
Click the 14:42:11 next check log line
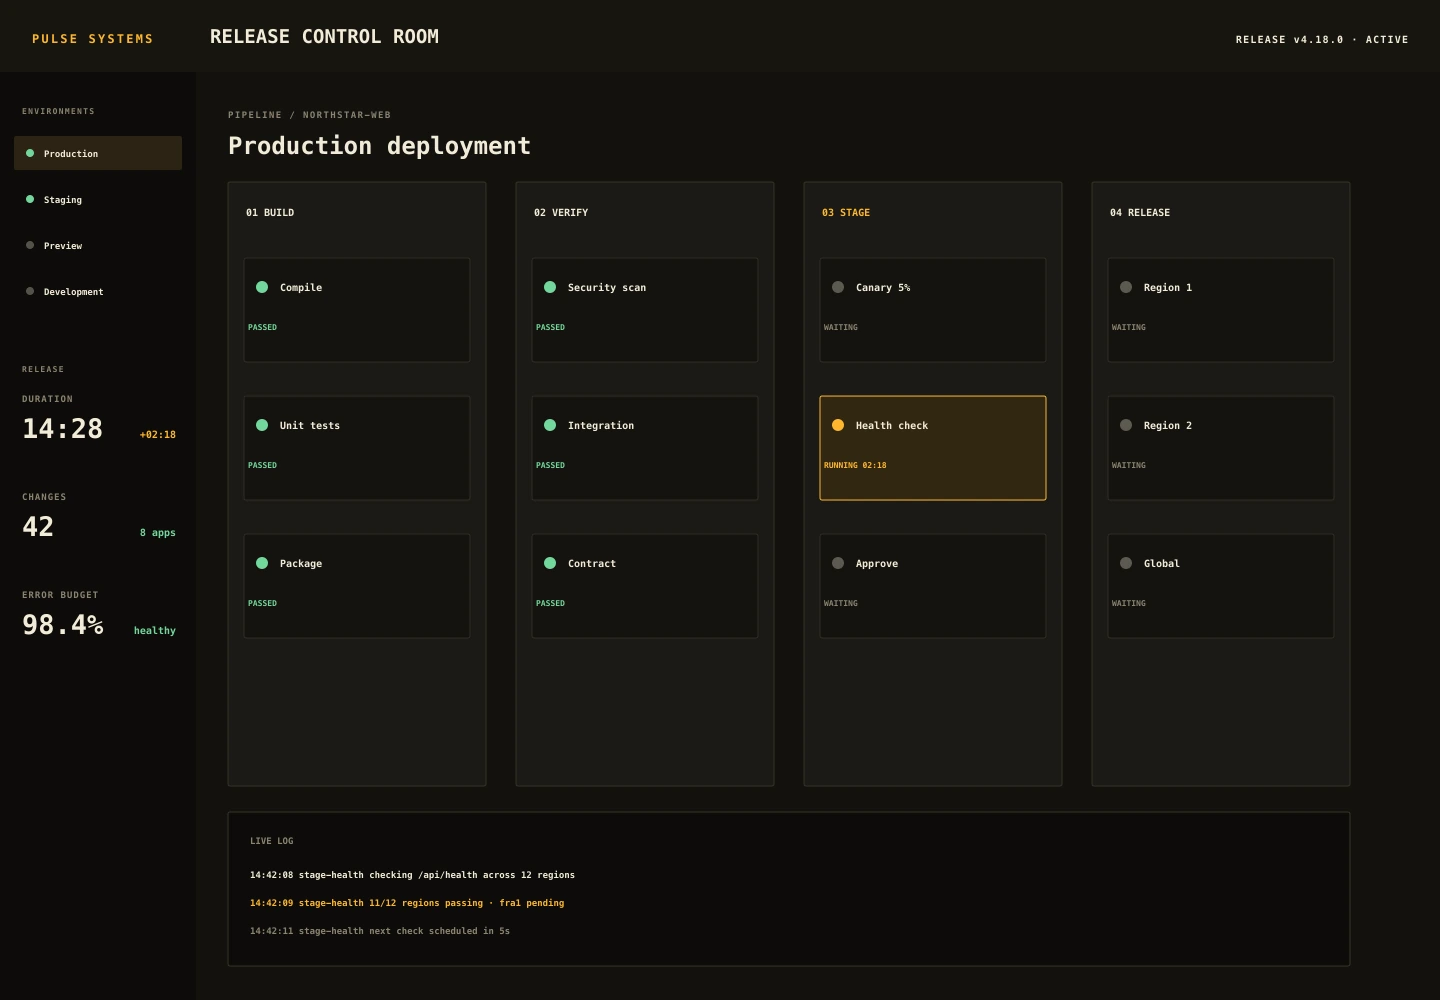[x=380, y=931]
